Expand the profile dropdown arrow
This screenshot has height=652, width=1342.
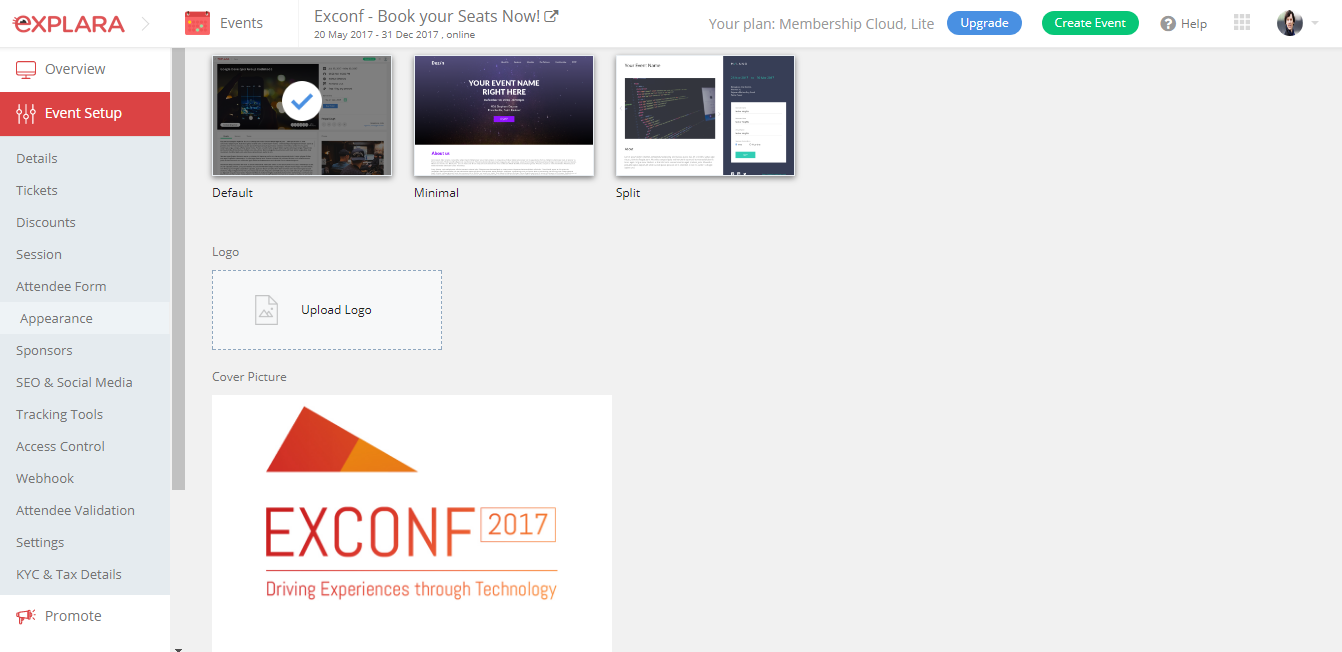click(1315, 23)
